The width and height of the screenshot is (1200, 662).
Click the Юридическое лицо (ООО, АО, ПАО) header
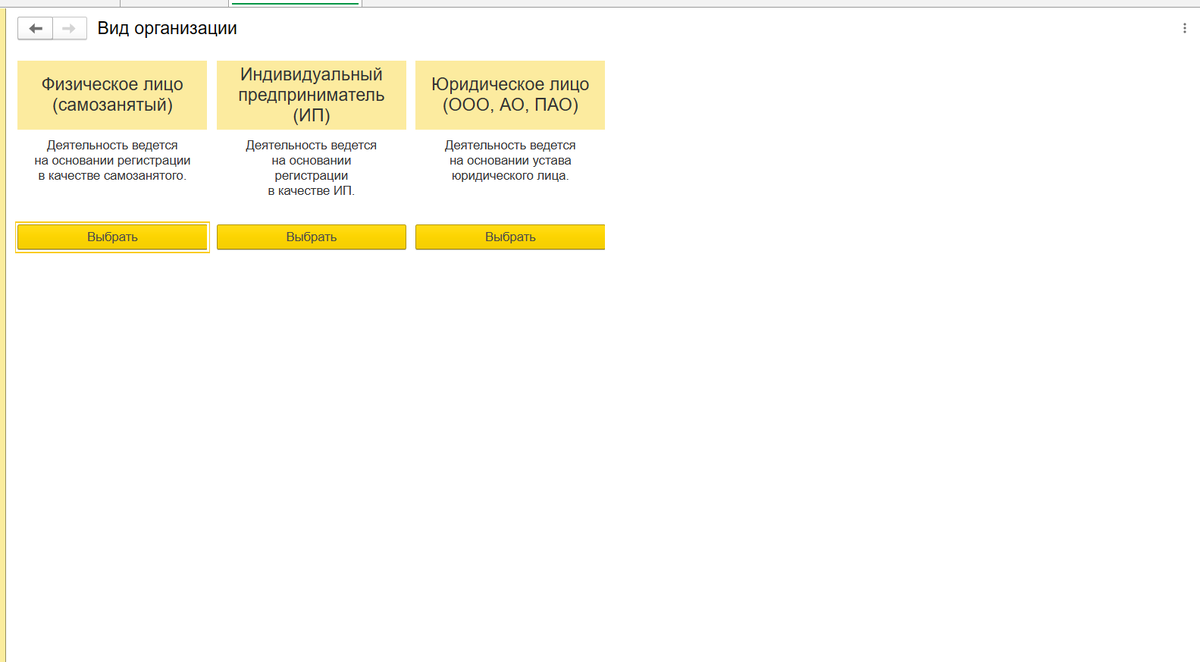510,95
